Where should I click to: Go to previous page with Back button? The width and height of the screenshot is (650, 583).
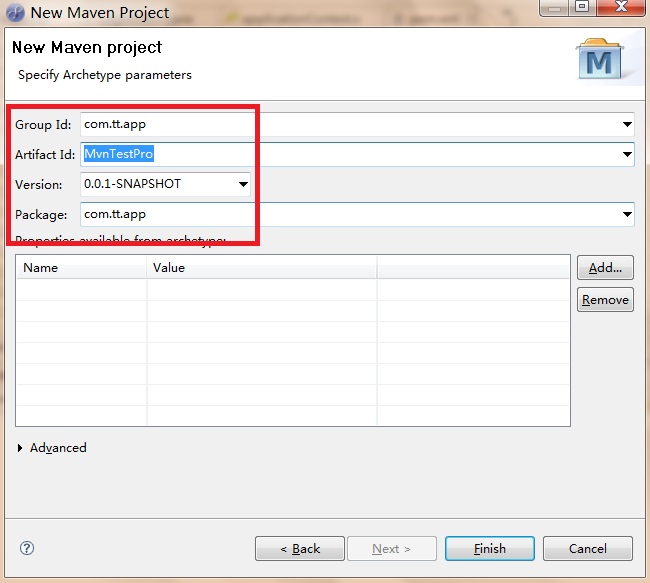pyautogui.click(x=300, y=548)
